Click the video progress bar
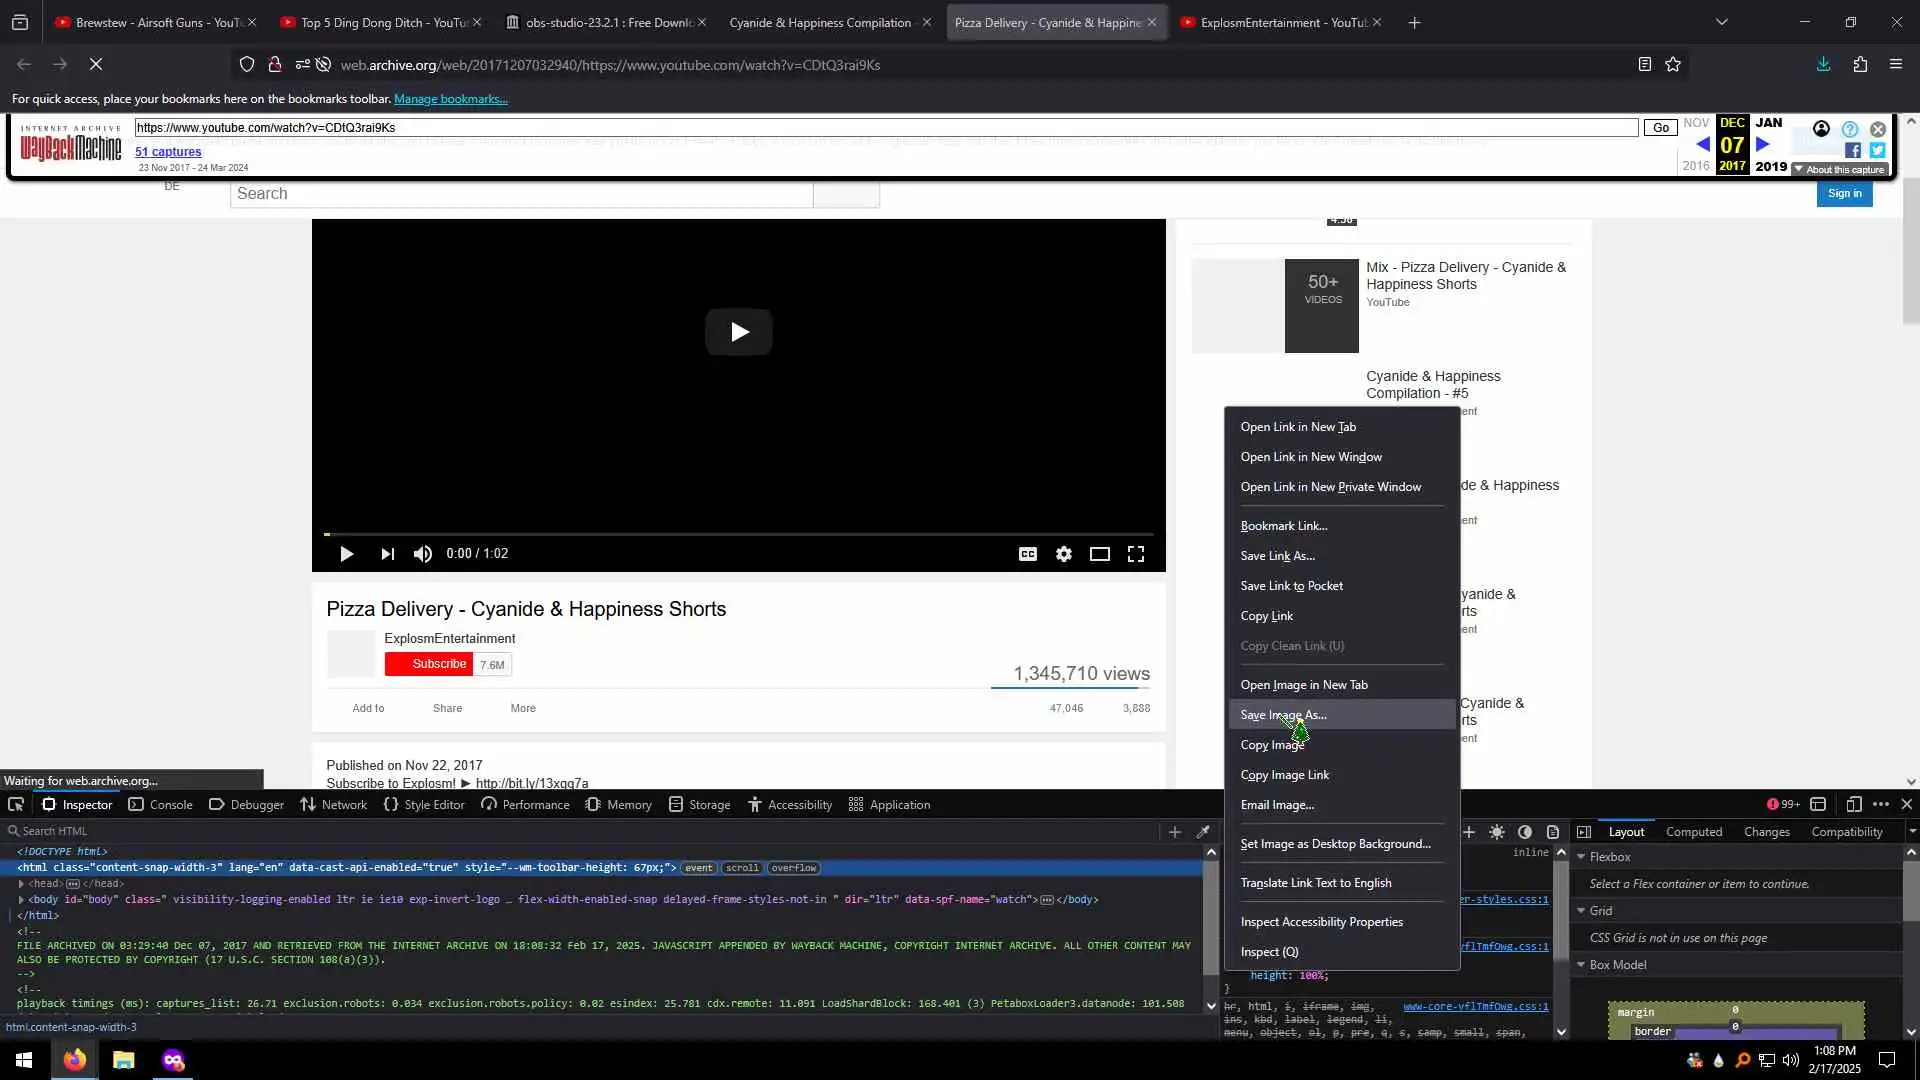 (738, 534)
